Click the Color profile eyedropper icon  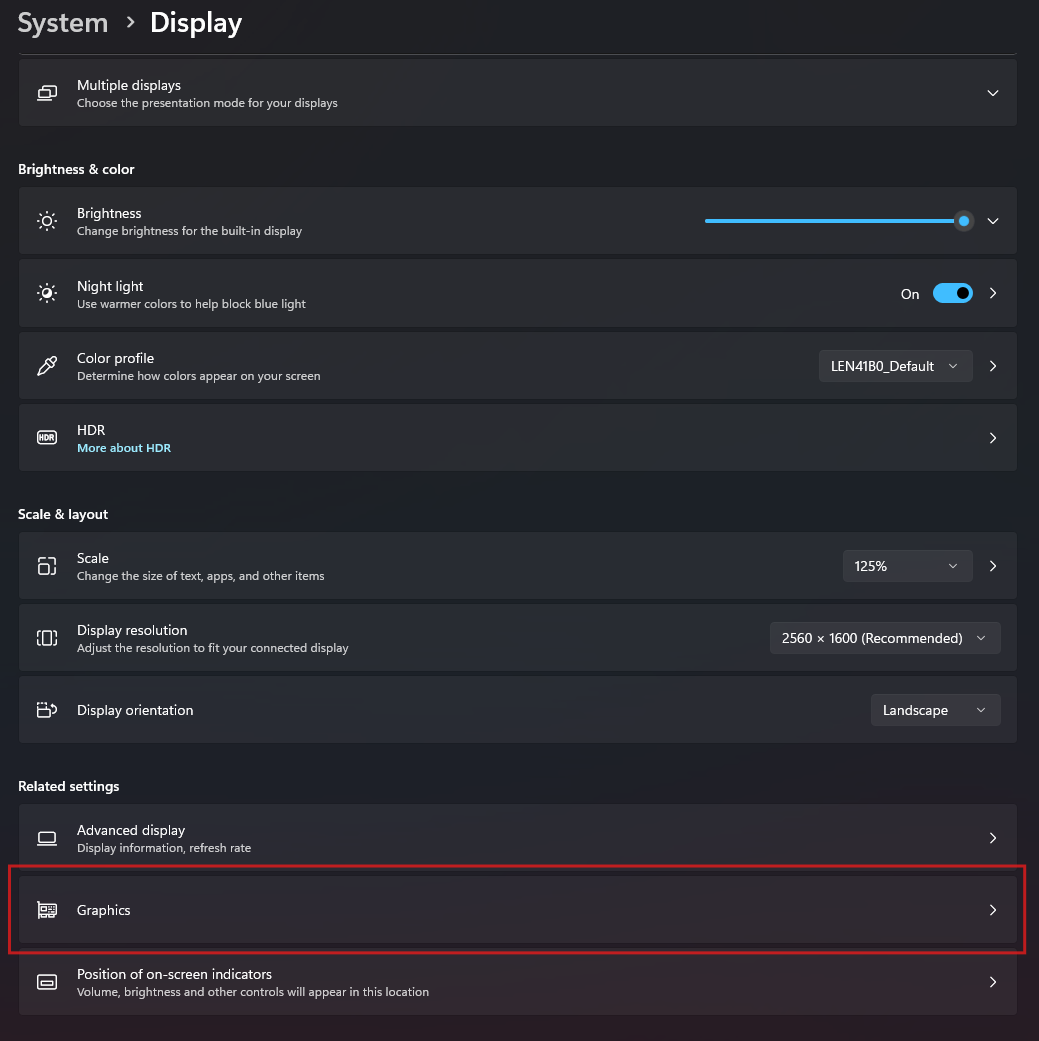coord(46,365)
